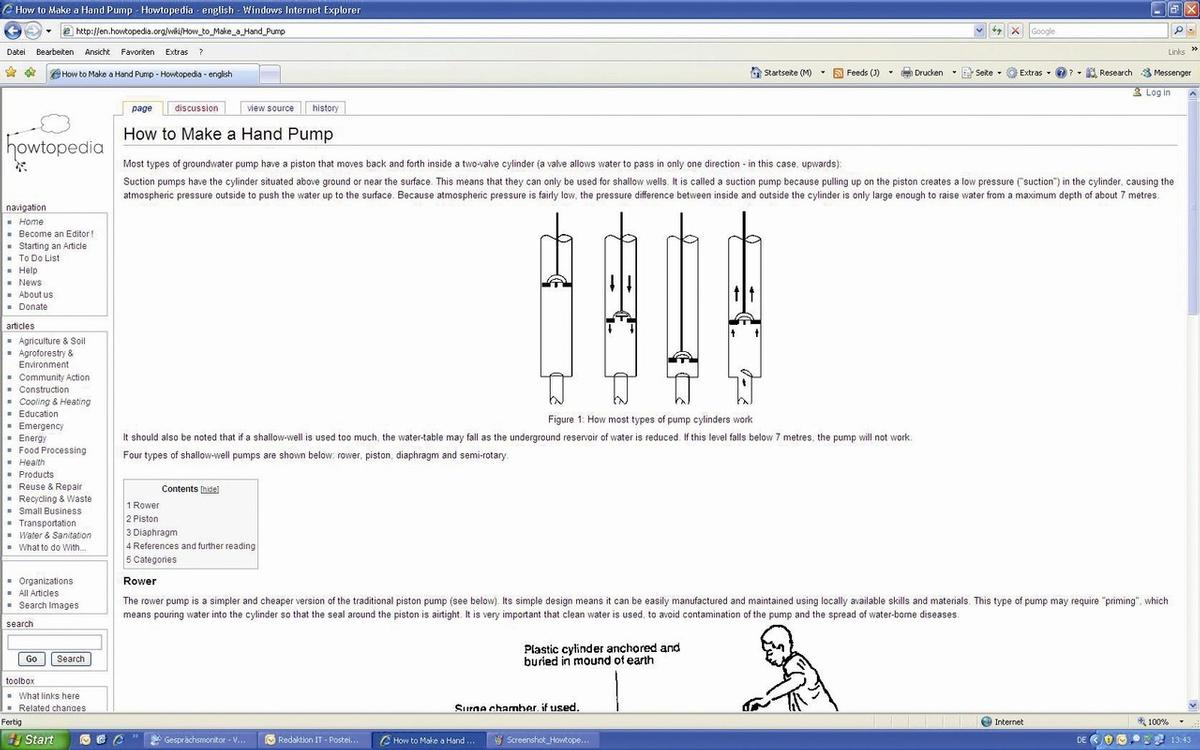Screen dimensions: 1200x750
Task: Open the Donate link
Action: pos(33,307)
